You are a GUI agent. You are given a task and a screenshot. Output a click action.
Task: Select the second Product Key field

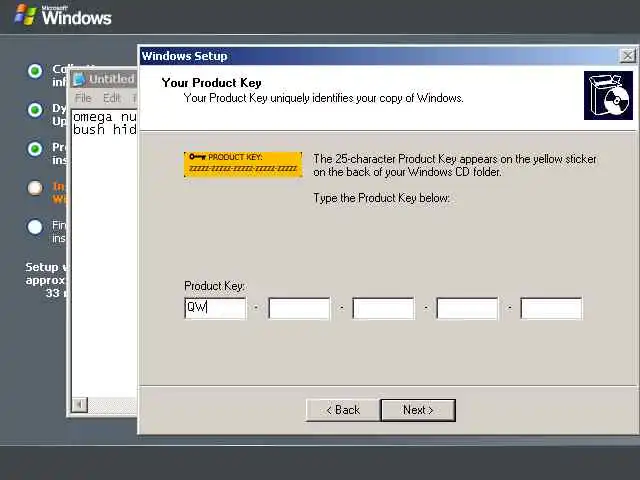click(299, 308)
